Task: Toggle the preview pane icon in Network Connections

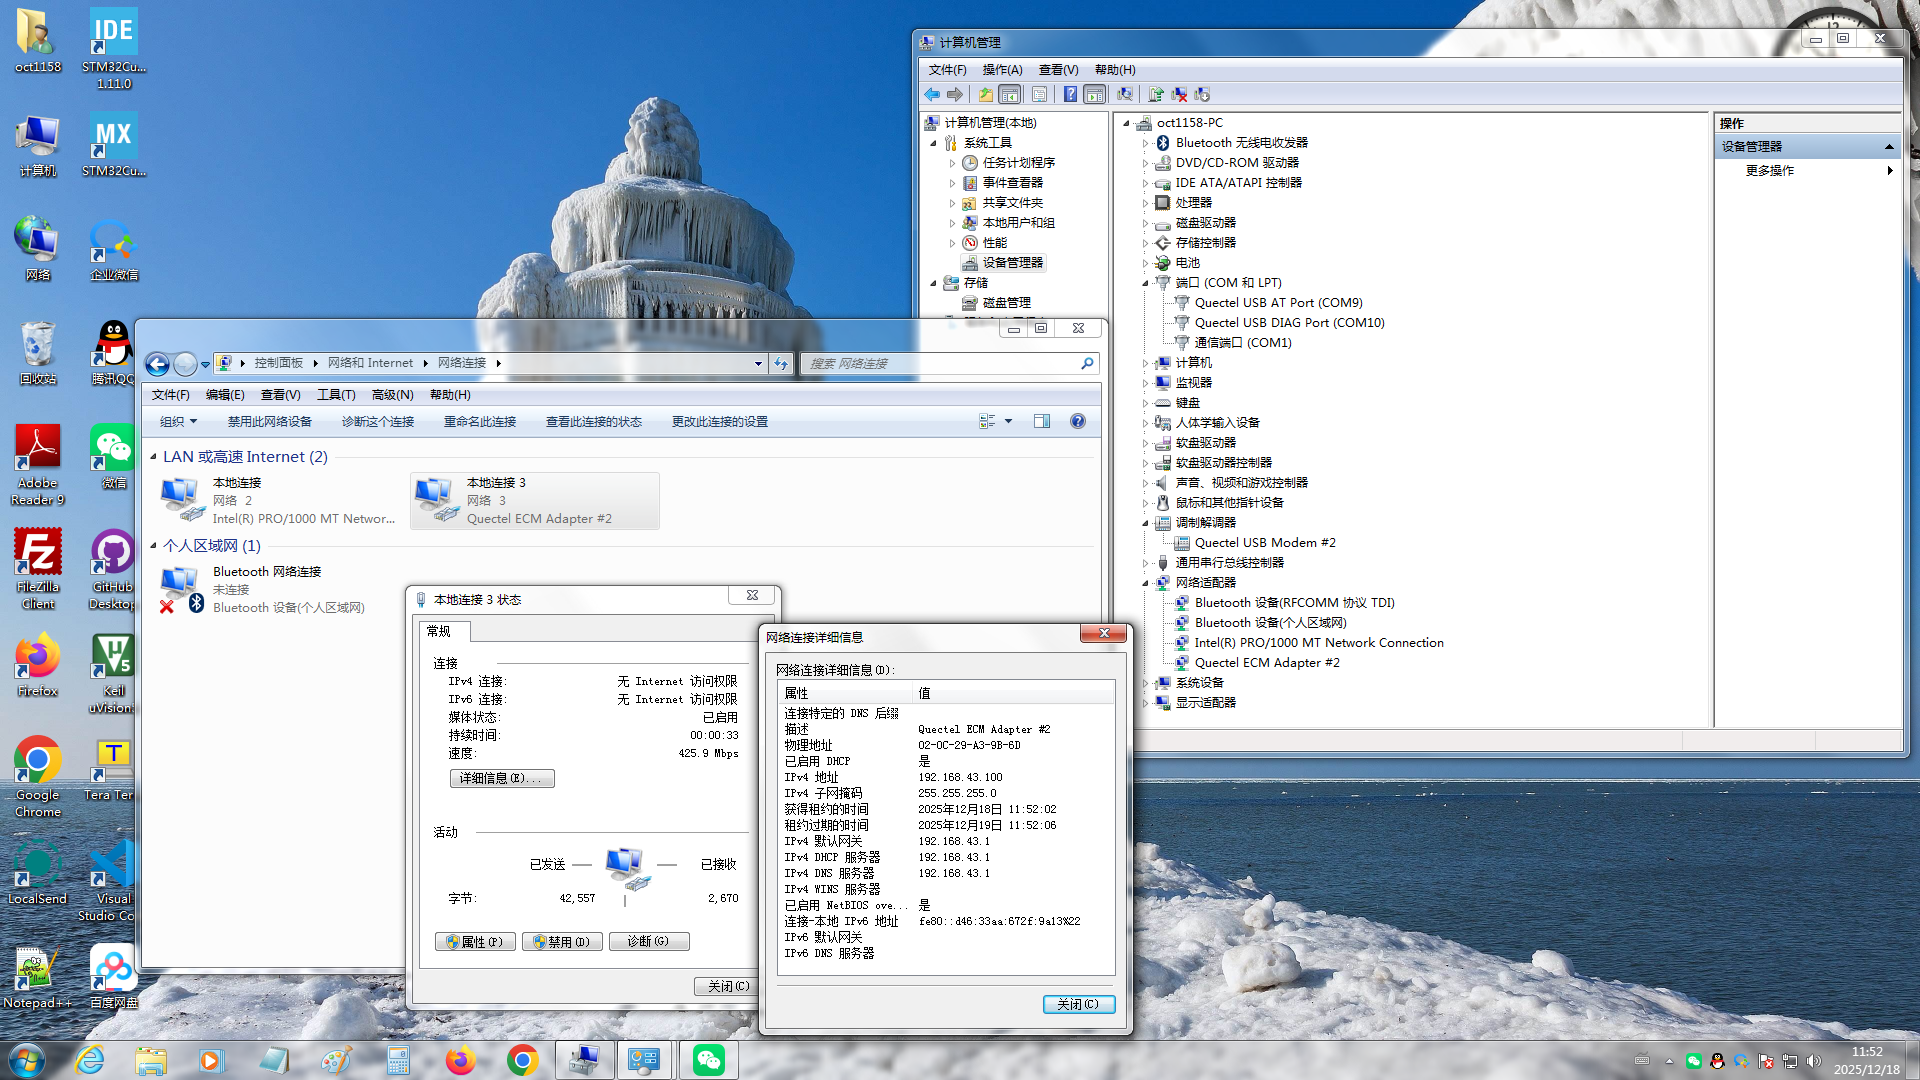Action: point(1042,421)
